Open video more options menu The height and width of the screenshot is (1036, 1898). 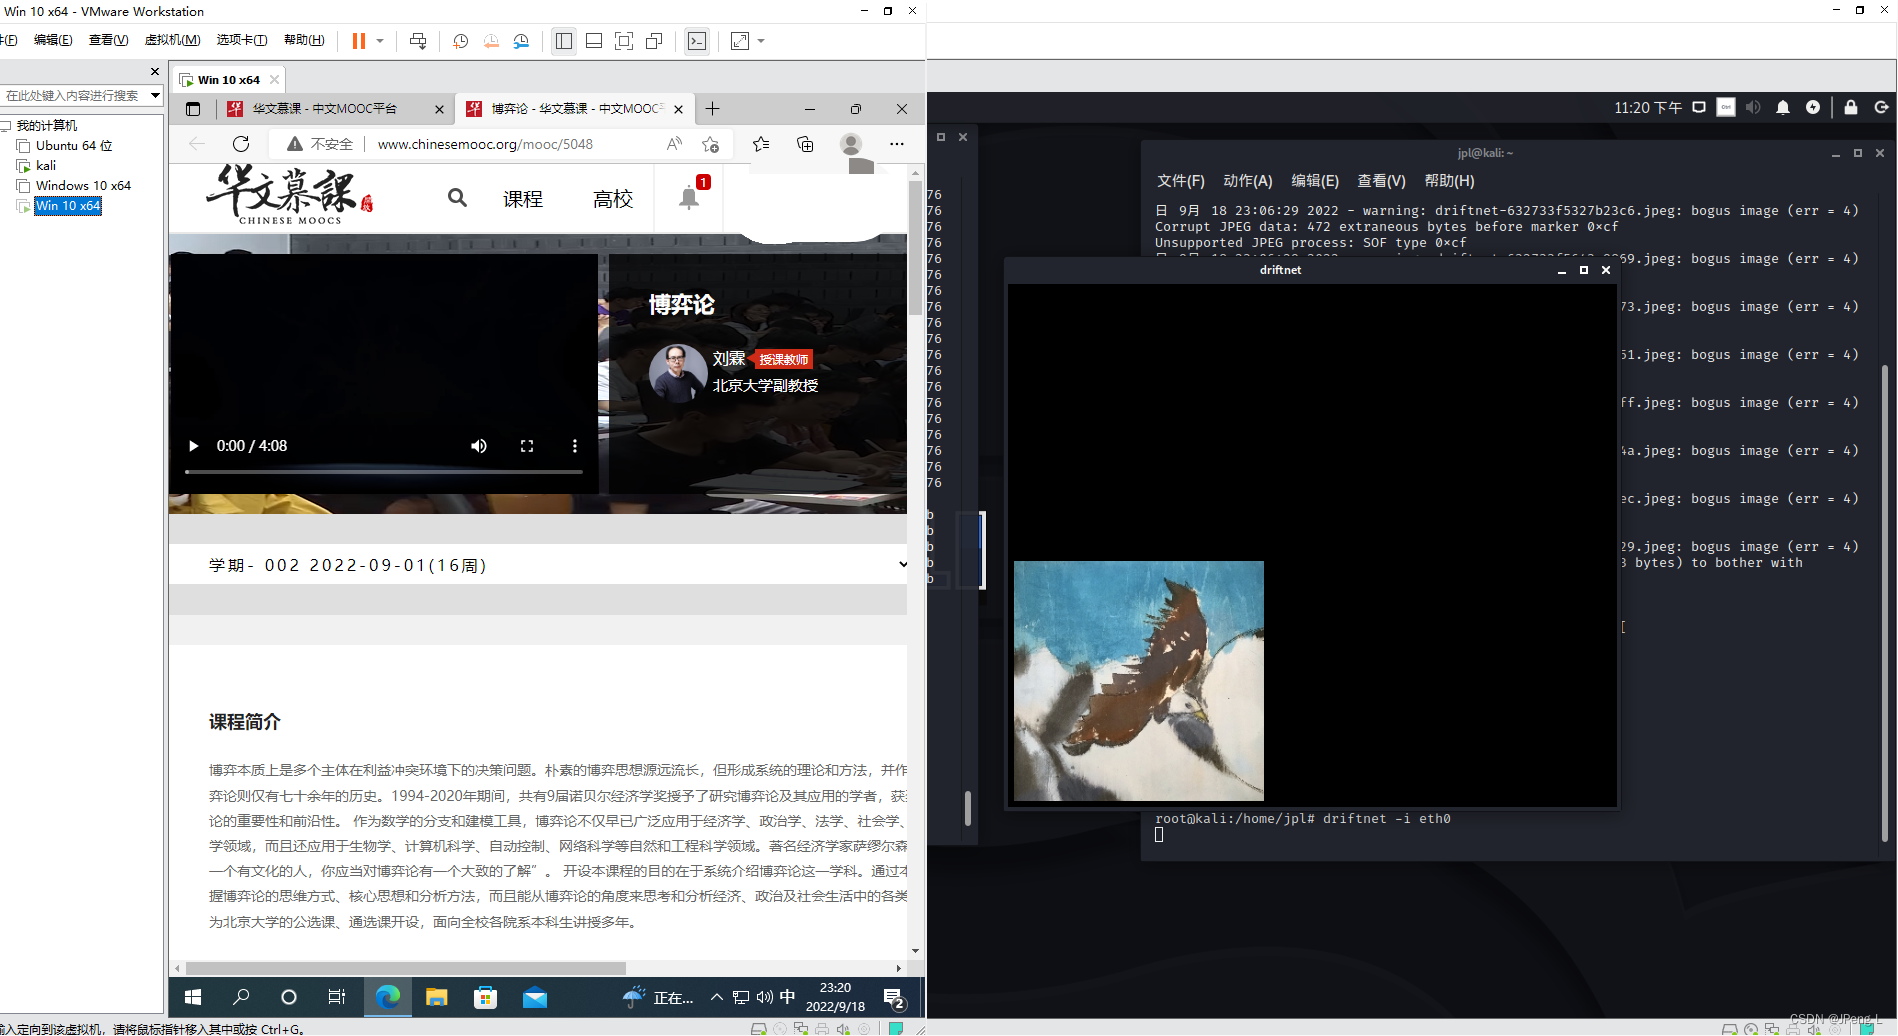tap(574, 446)
